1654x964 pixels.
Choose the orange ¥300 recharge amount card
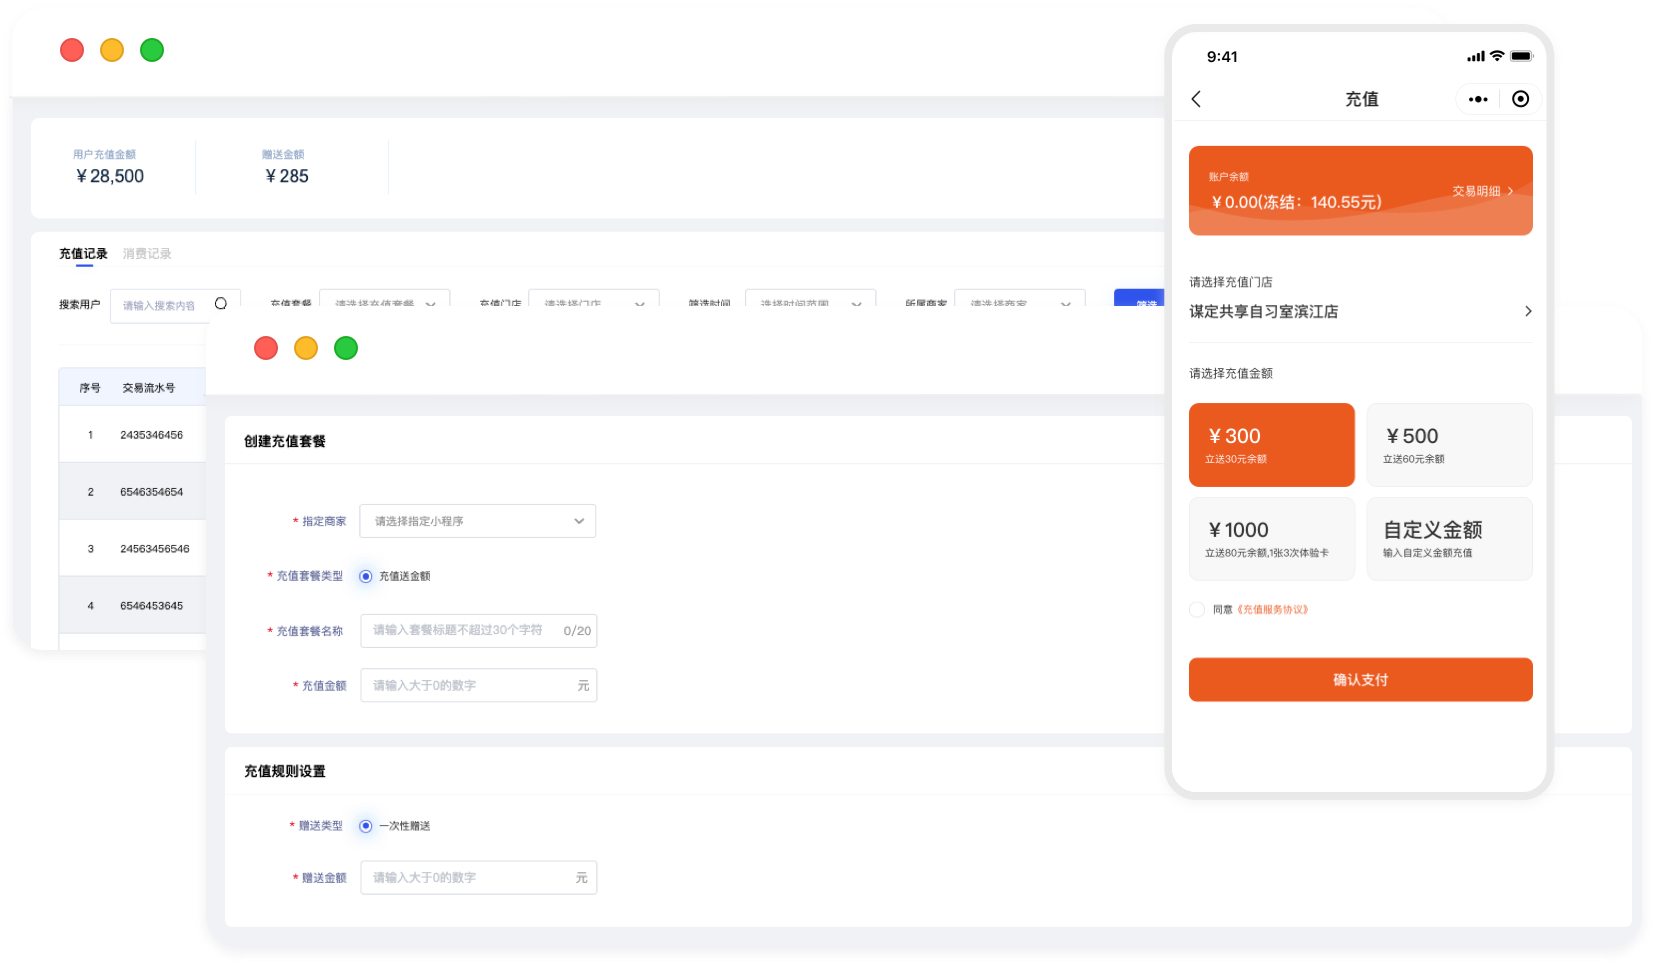click(1271, 445)
